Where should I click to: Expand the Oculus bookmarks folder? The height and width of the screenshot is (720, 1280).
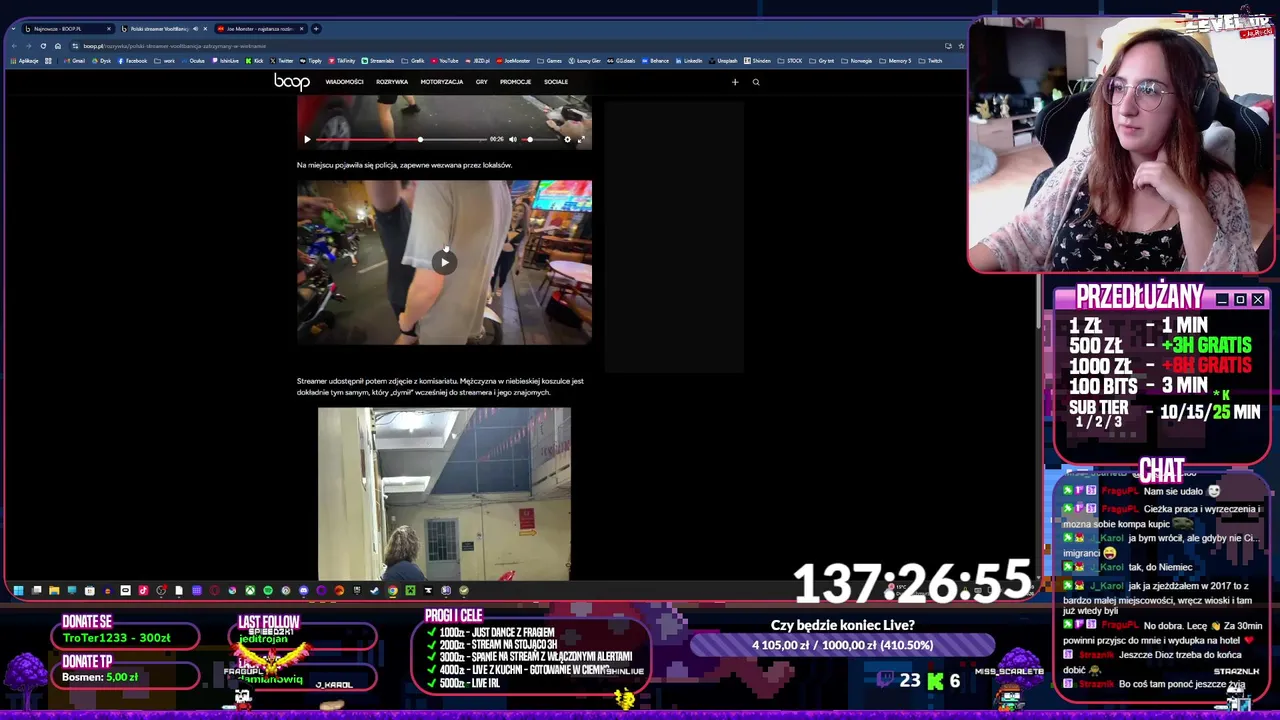[193, 61]
